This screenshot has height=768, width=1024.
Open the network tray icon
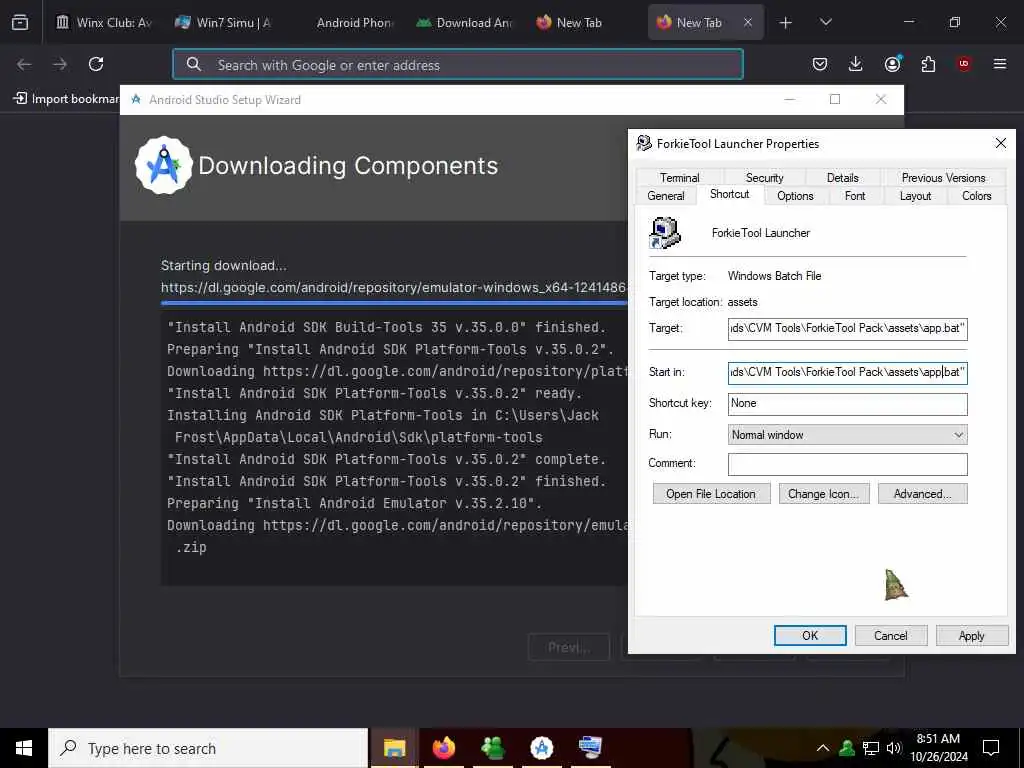tap(871, 748)
